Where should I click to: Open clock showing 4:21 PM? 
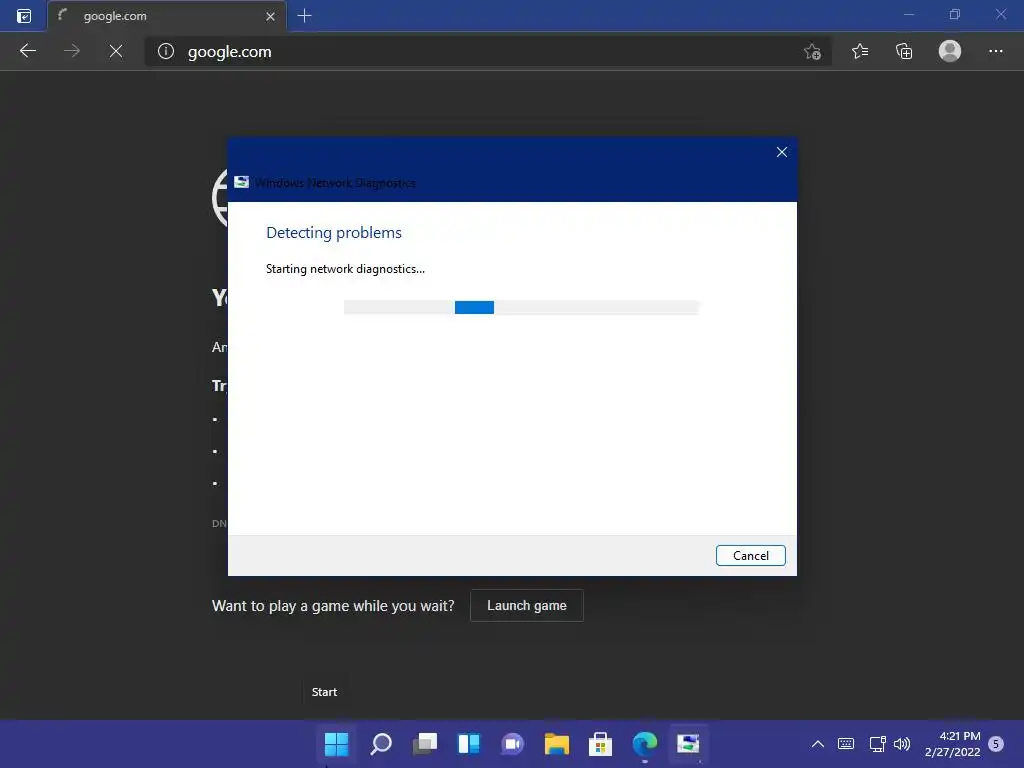pyautogui.click(x=953, y=743)
